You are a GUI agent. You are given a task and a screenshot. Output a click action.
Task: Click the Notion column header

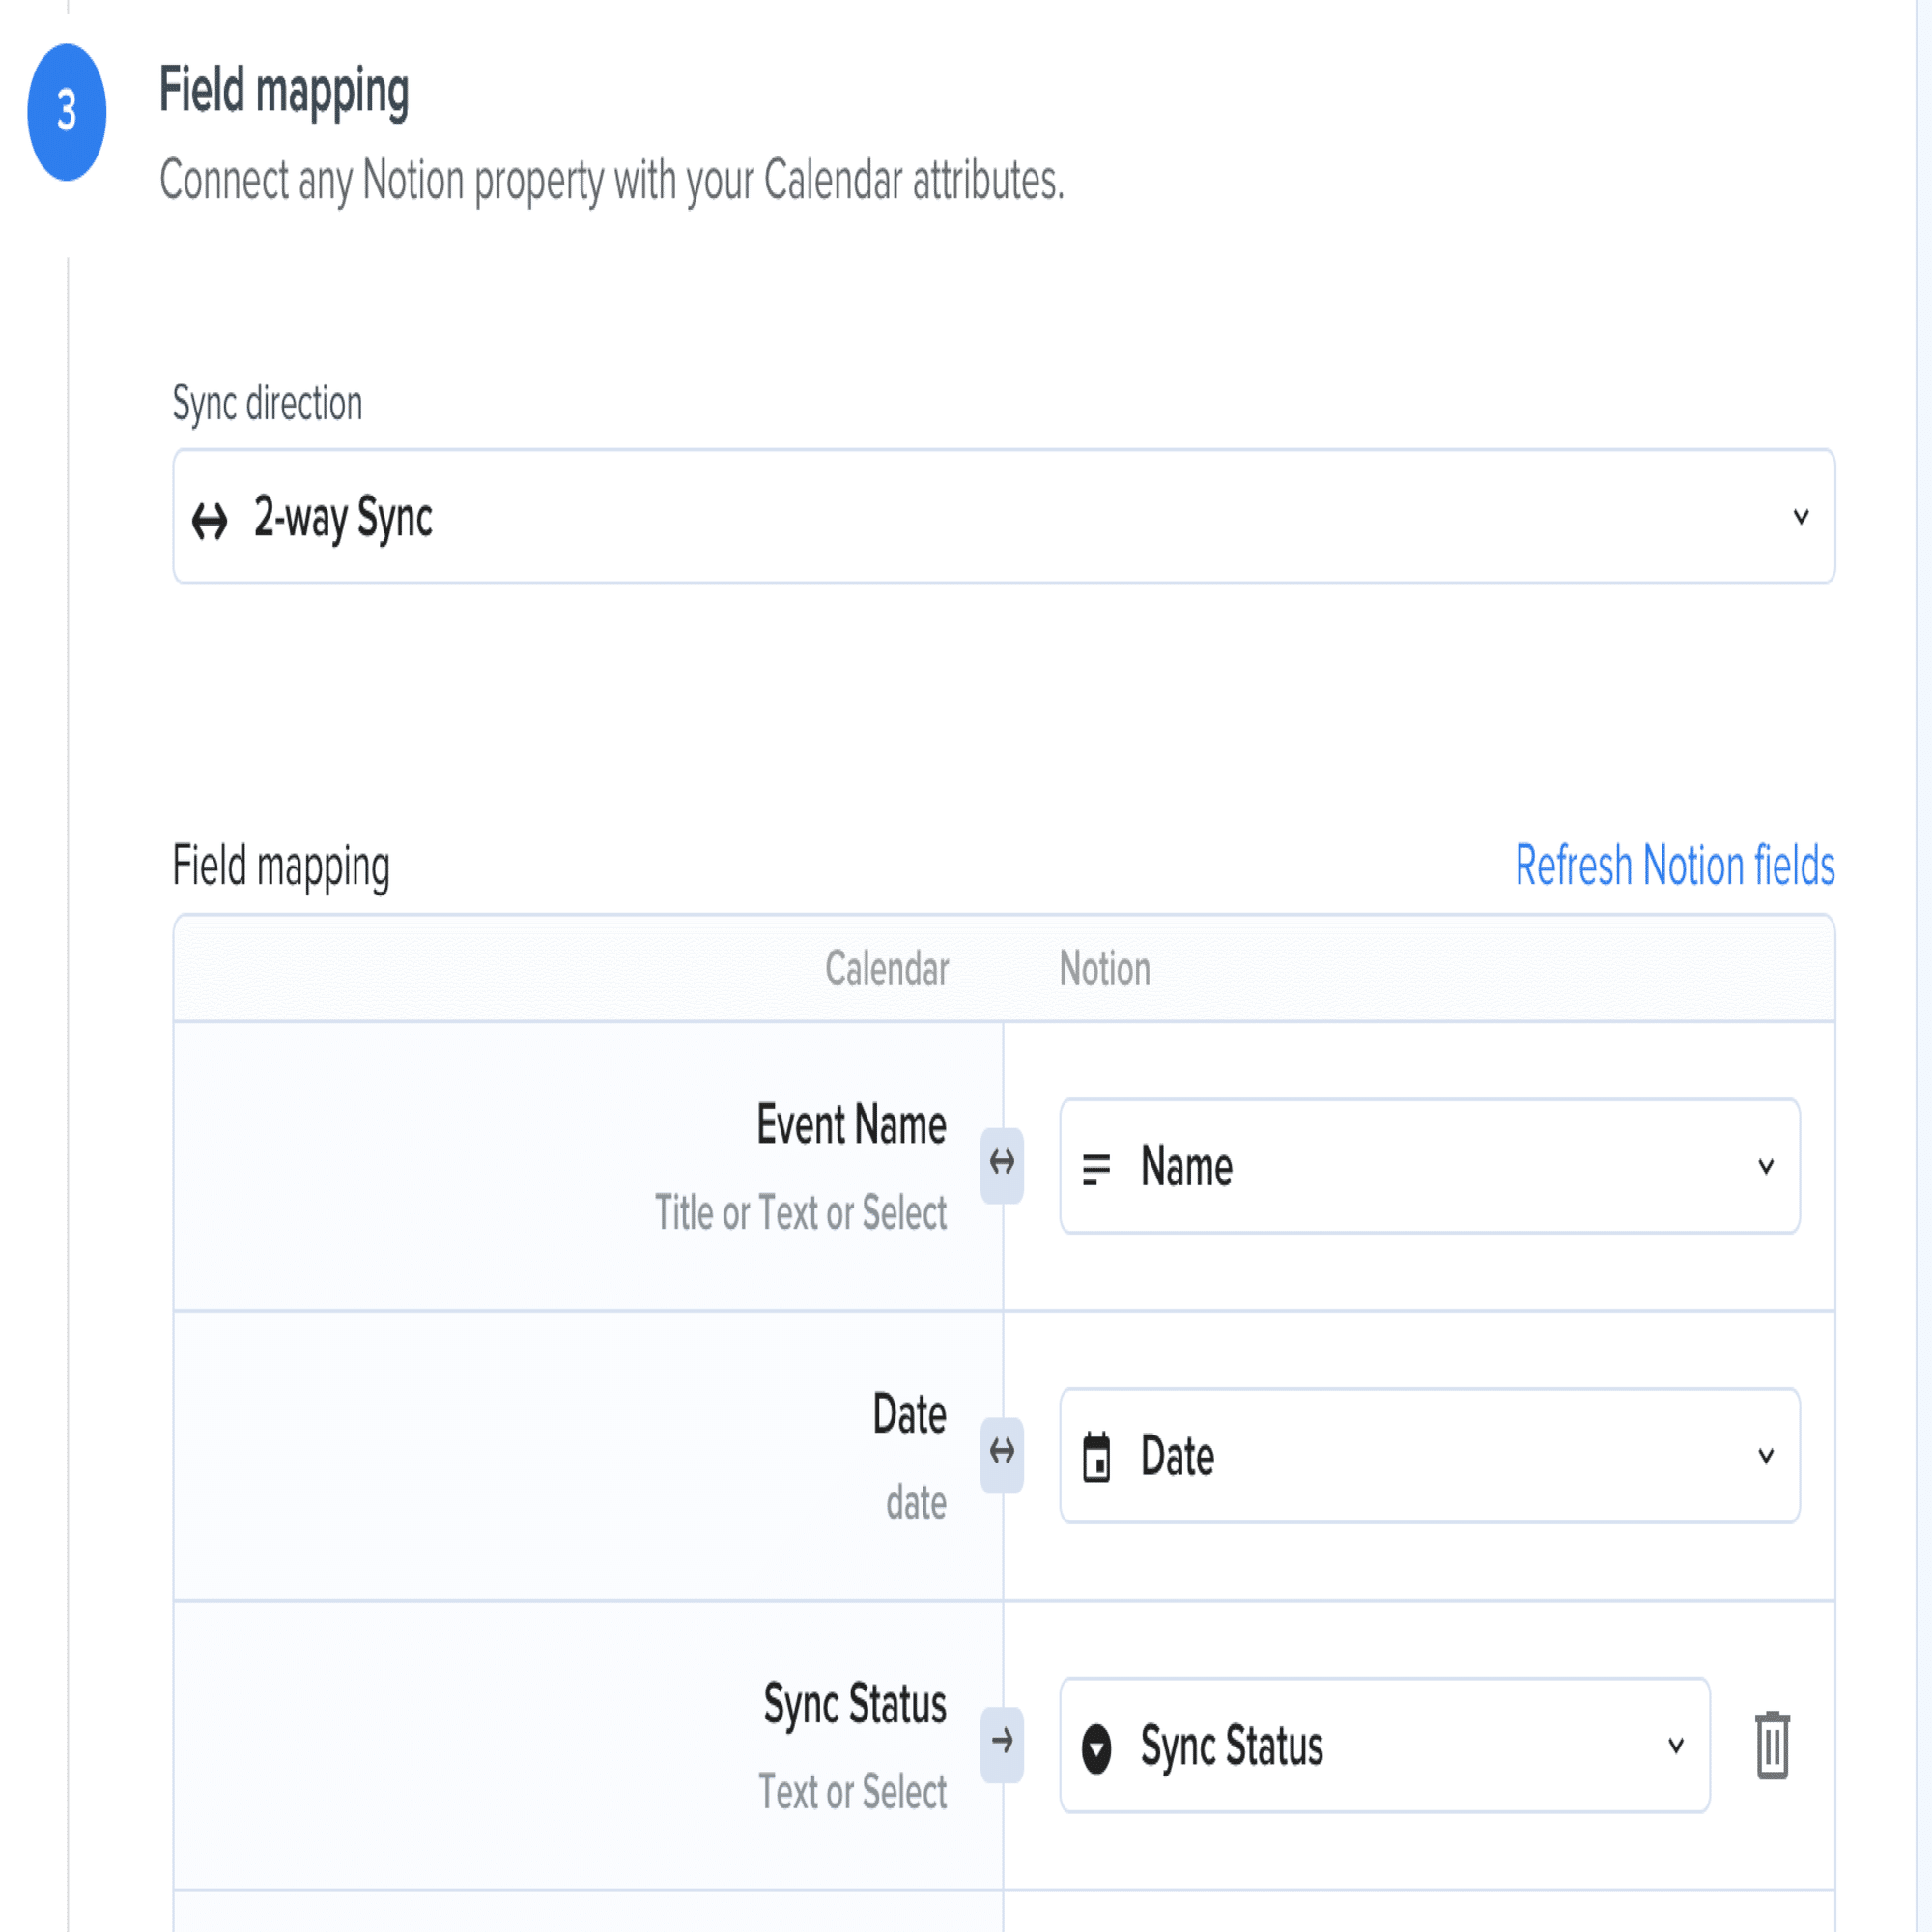[1104, 969]
